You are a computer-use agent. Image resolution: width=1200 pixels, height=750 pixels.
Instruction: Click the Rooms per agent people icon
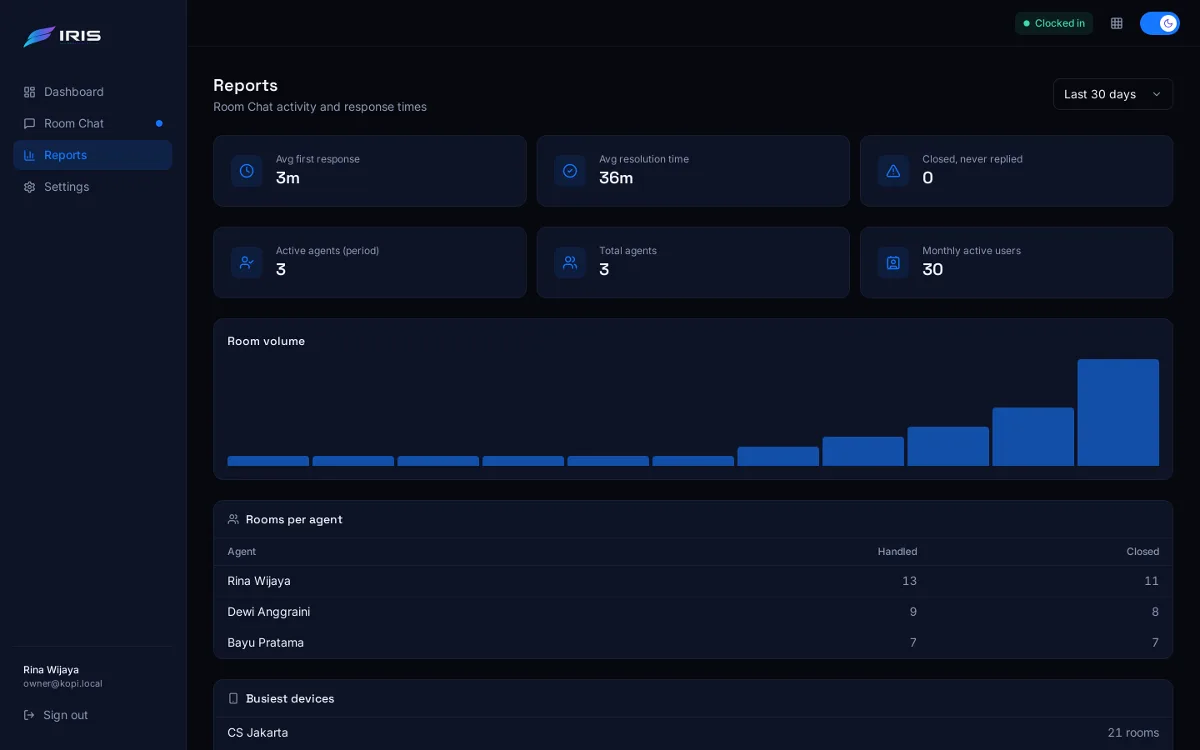pyautogui.click(x=233, y=519)
